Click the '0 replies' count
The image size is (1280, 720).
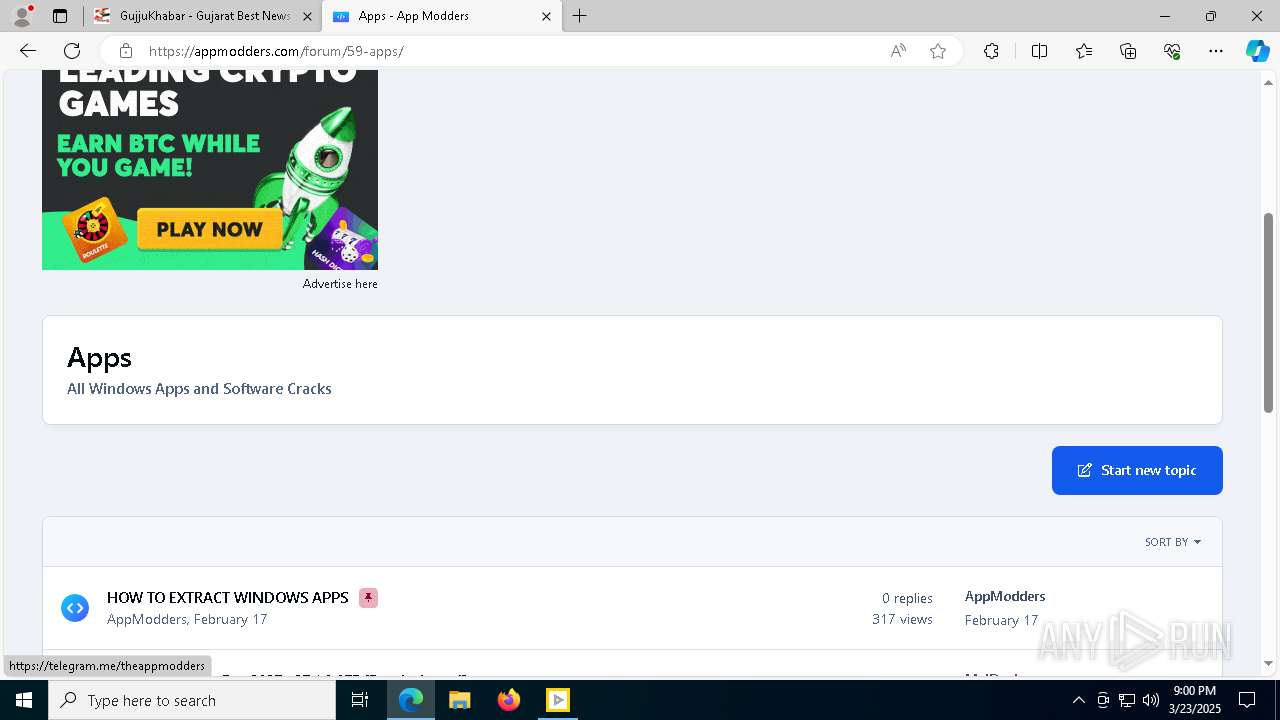pyautogui.click(x=907, y=598)
